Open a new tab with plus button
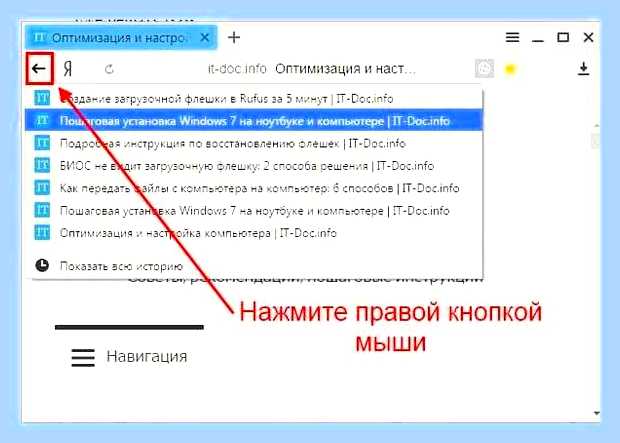This screenshot has height=443, width=620. point(234,38)
